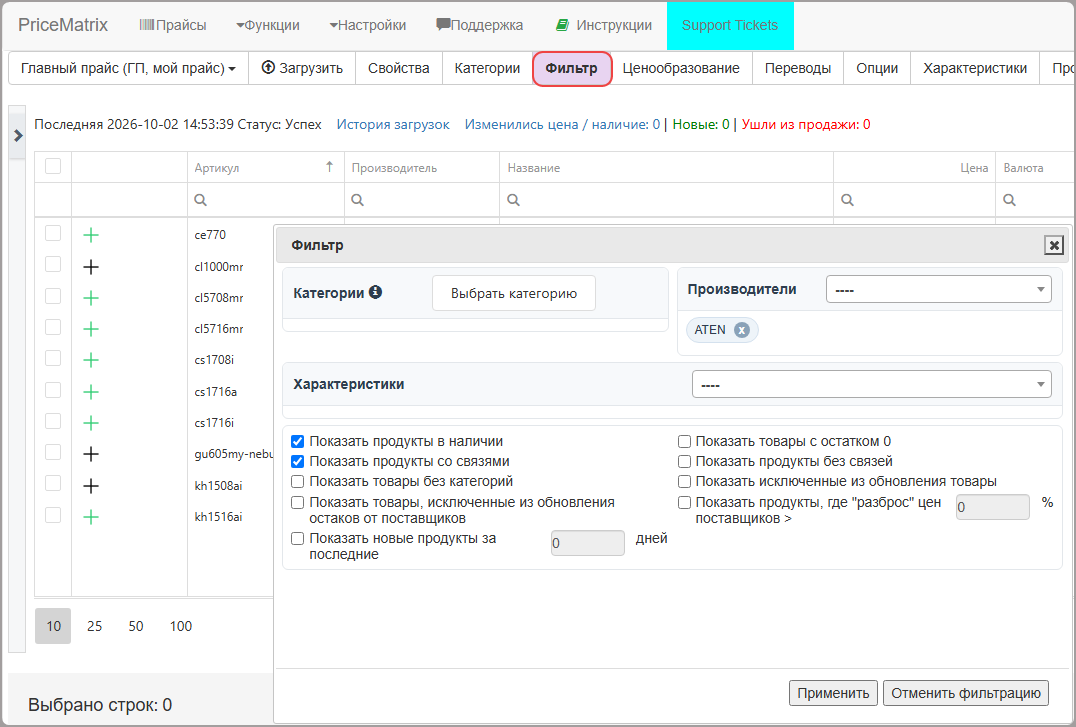Screen dimensions: 1076x727
Task: Open the Свойства tab
Action: click(399, 68)
